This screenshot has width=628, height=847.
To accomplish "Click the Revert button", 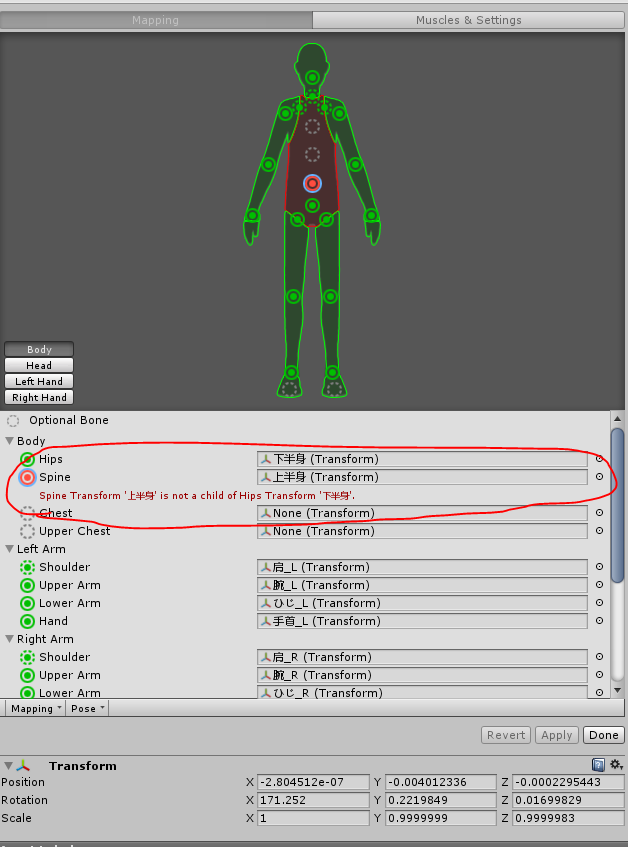I will (x=506, y=735).
